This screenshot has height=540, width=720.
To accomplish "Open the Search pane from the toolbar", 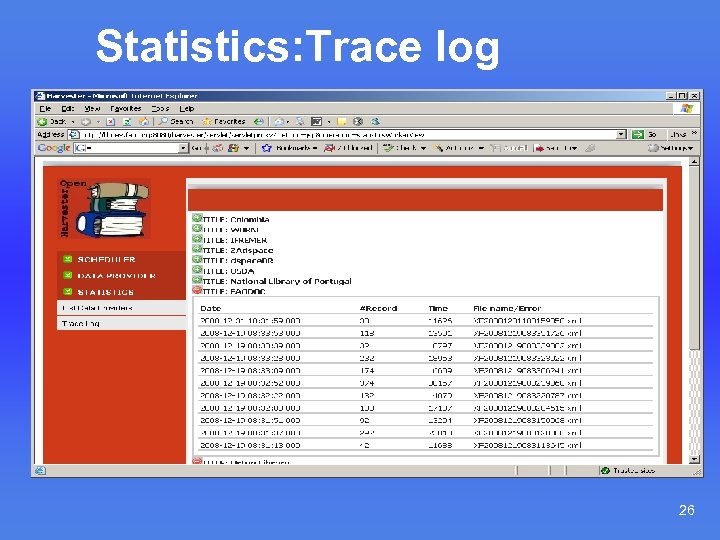I will [x=176, y=122].
